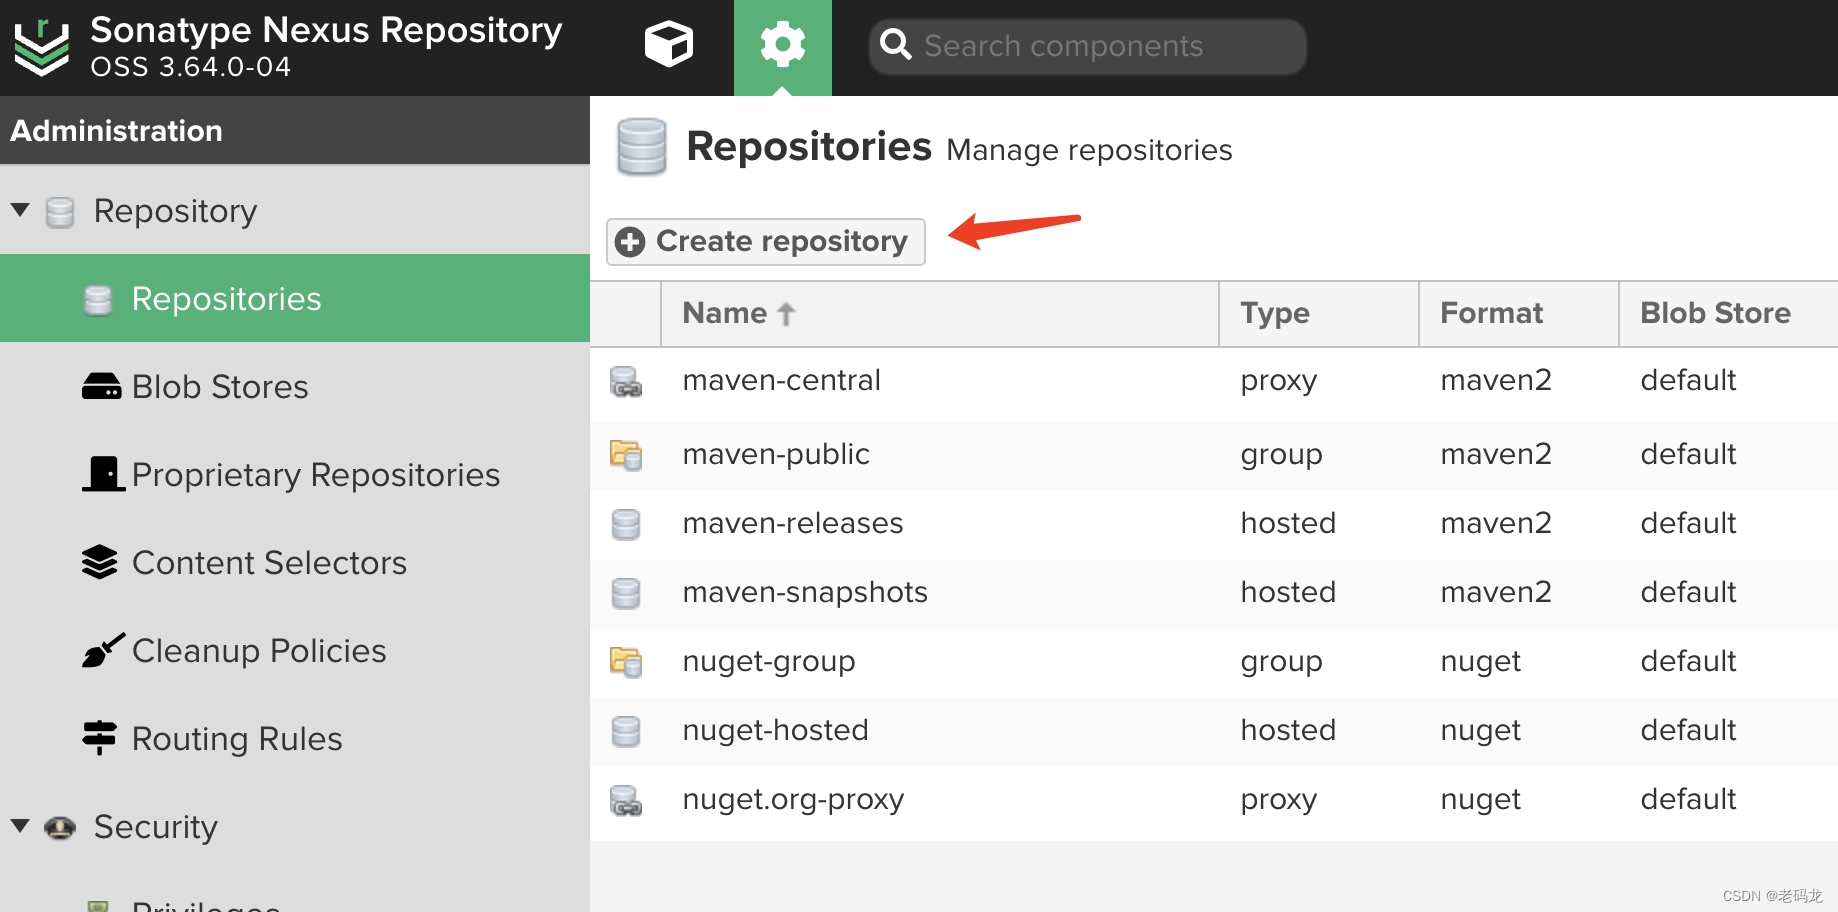Click the Name sort arrow icon
This screenshot has height=912, width=1838.
[x=786, y=314]
